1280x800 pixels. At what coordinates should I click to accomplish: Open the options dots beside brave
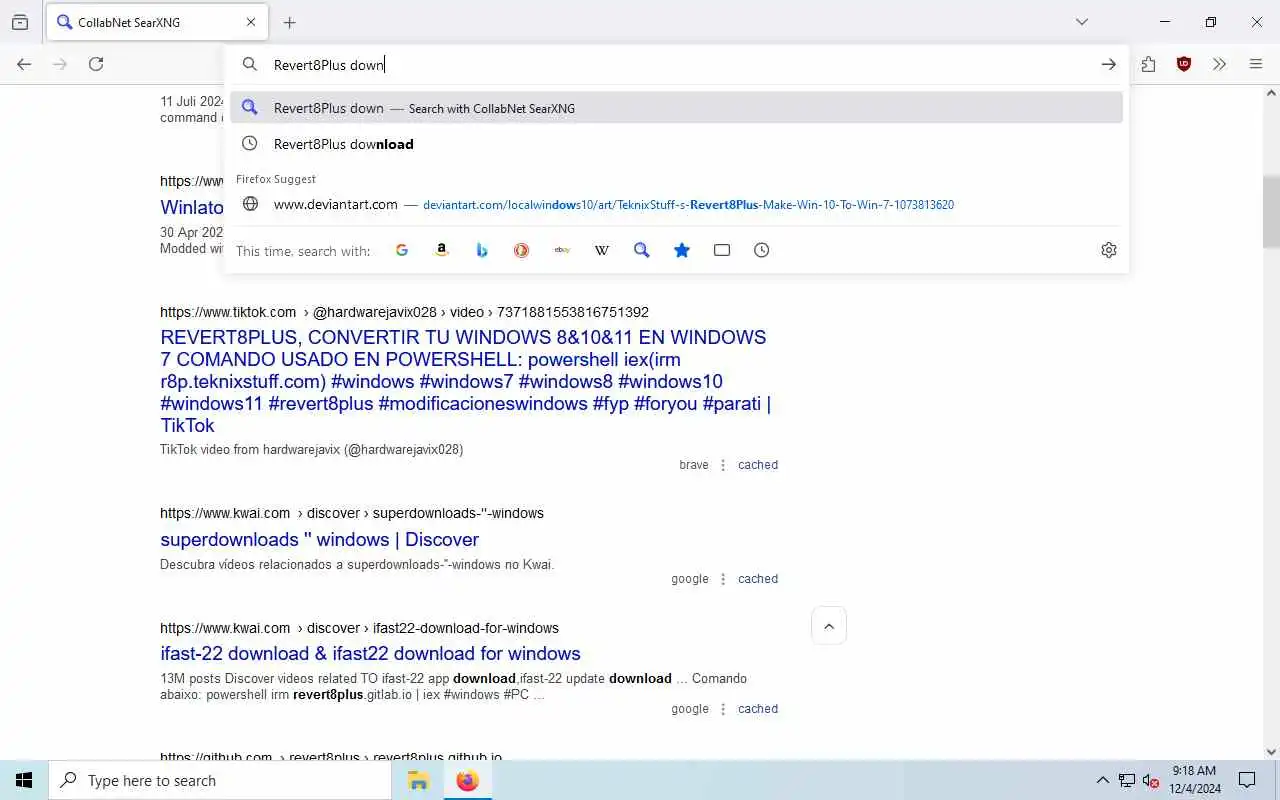point(723,465)
